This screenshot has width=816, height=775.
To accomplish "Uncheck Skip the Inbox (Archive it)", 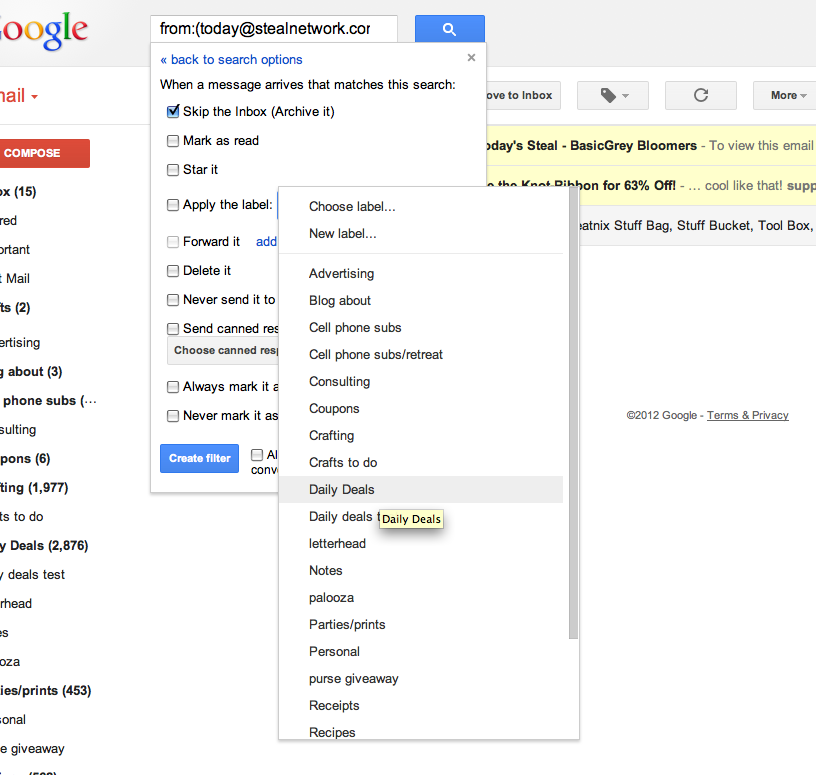I will [x=173, y=111].
